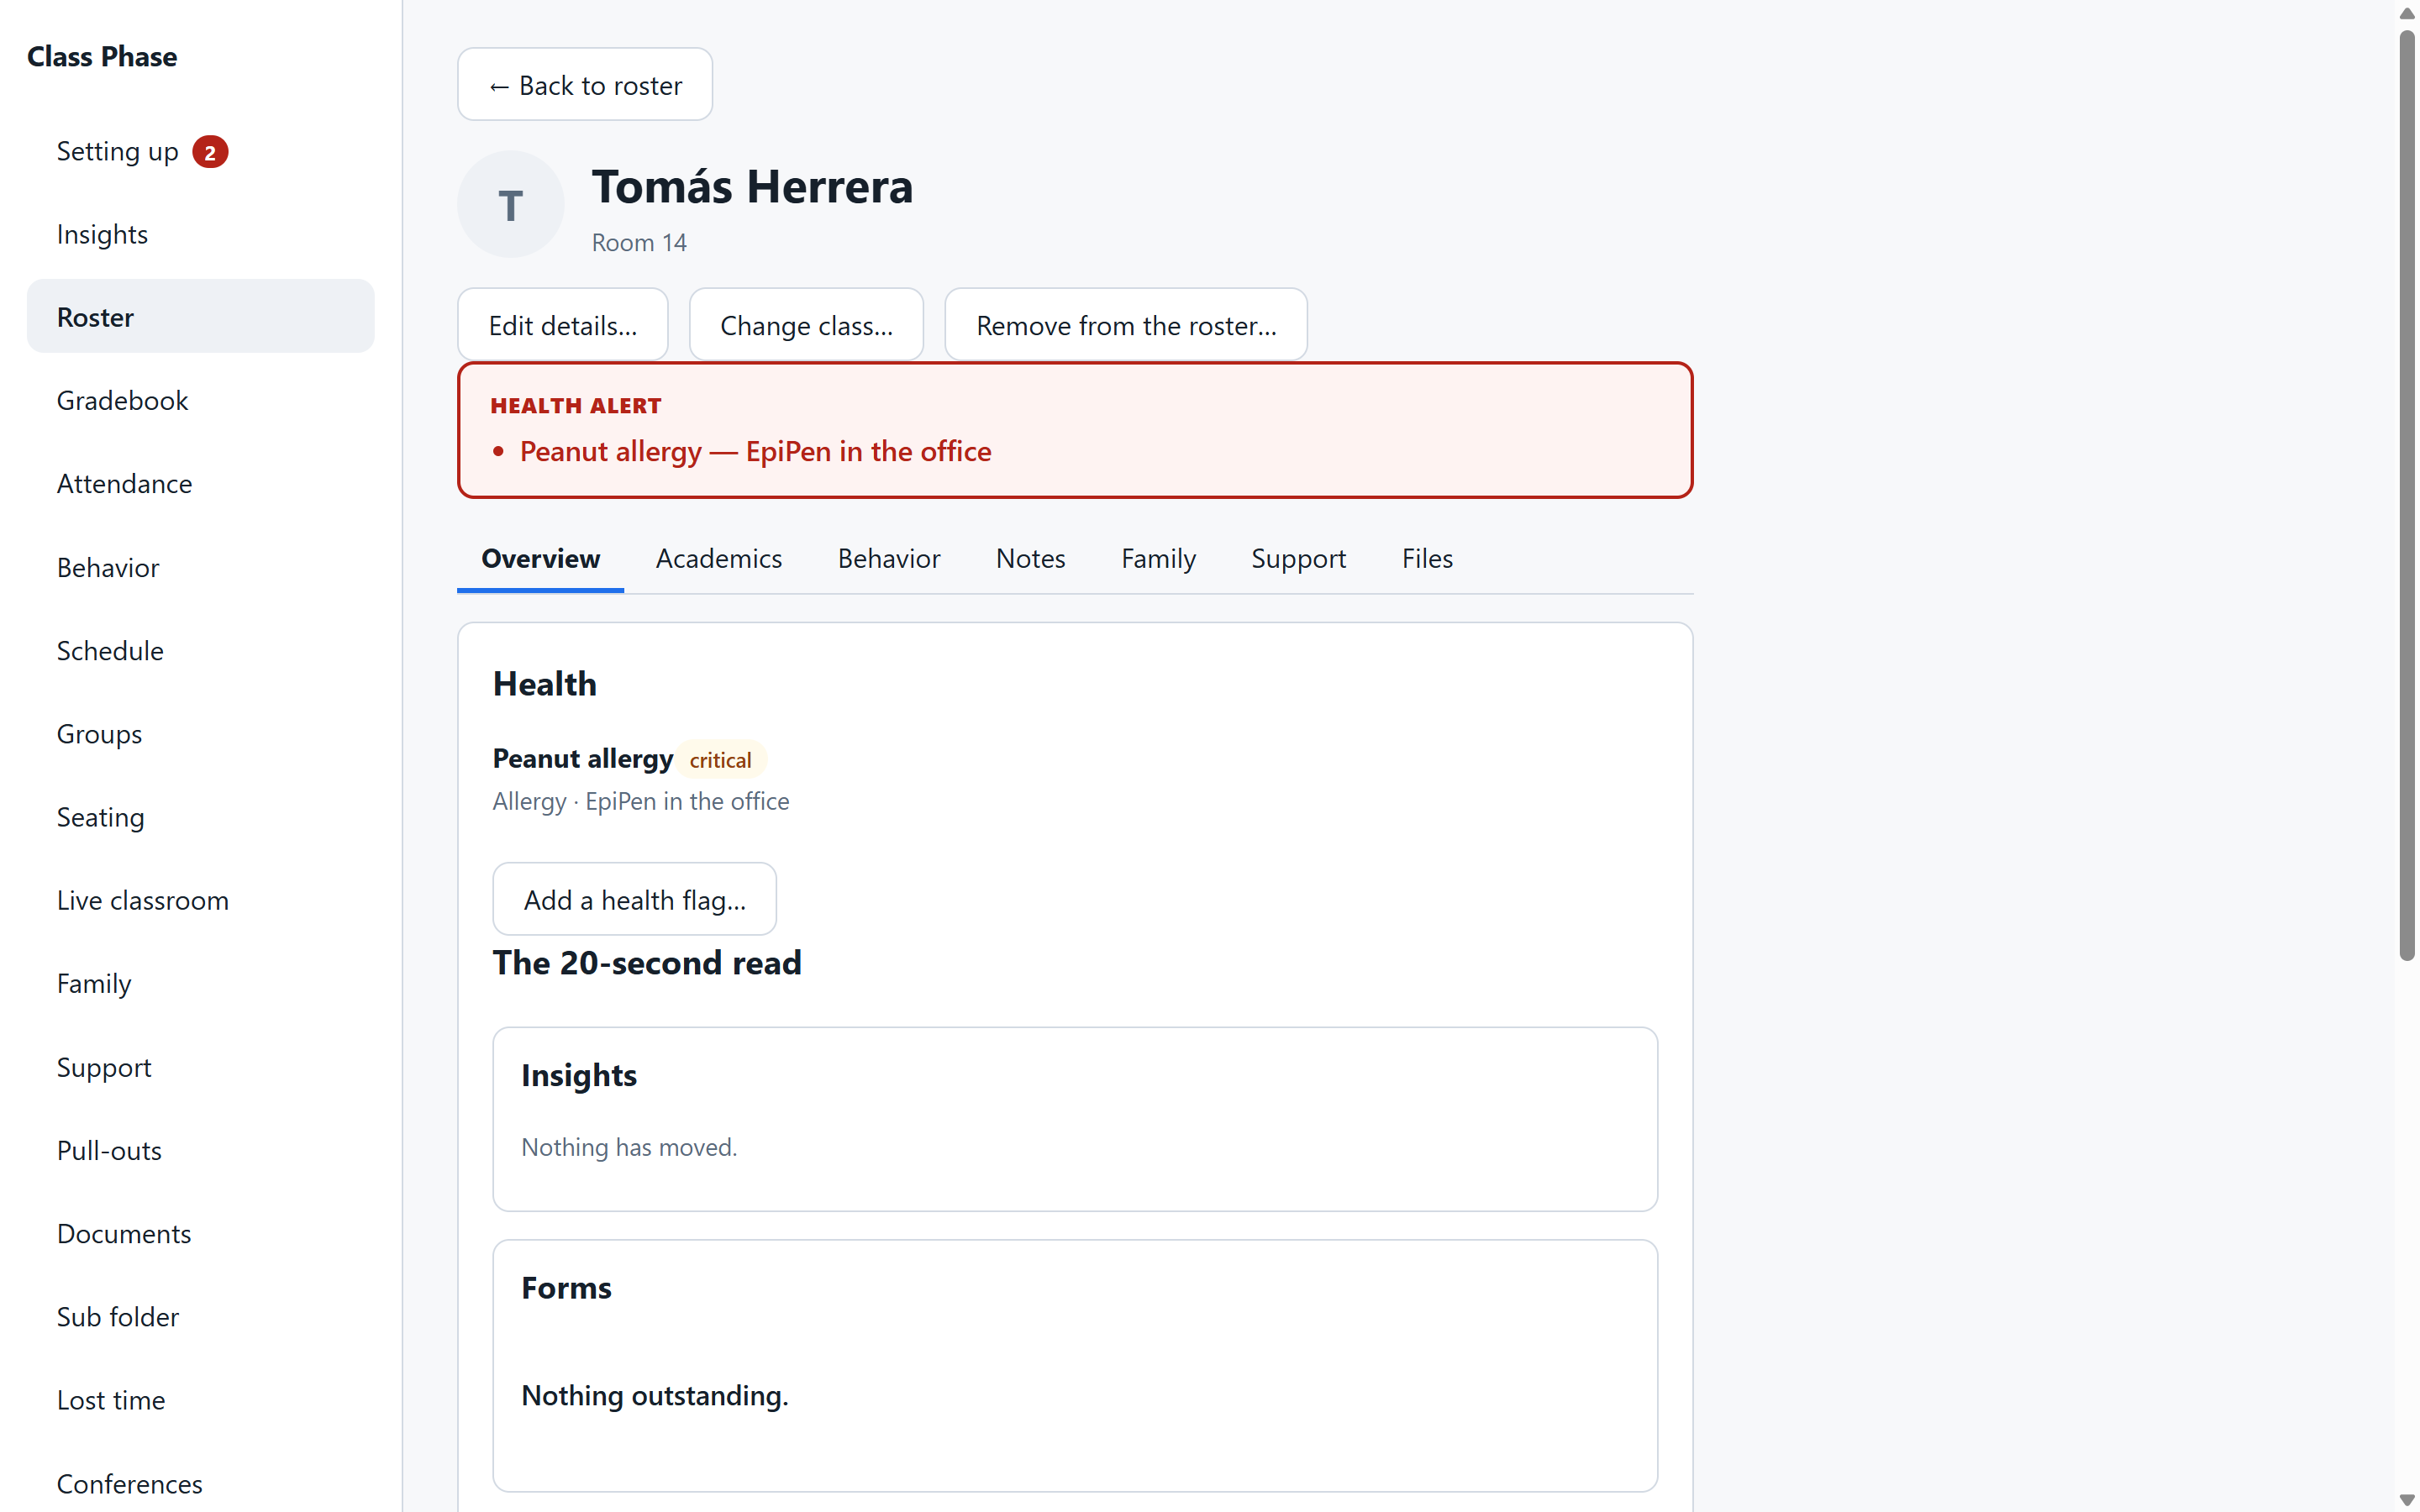Open Schedule in sidebar
The height and width of the screenshot is (1512, 2420).
click(x=200, y=650)
